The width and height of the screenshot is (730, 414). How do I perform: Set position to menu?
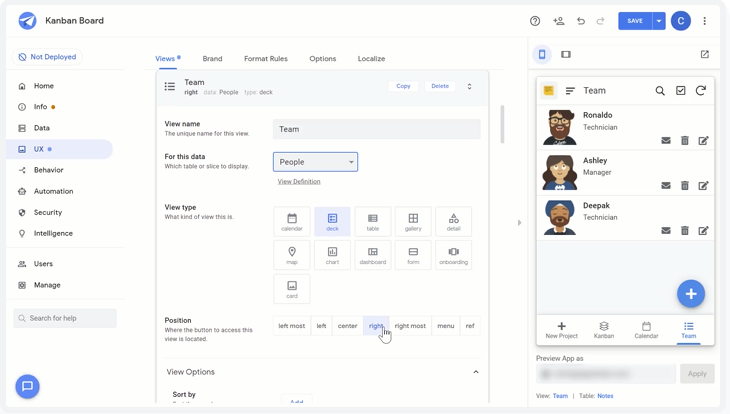pos(446,326)
